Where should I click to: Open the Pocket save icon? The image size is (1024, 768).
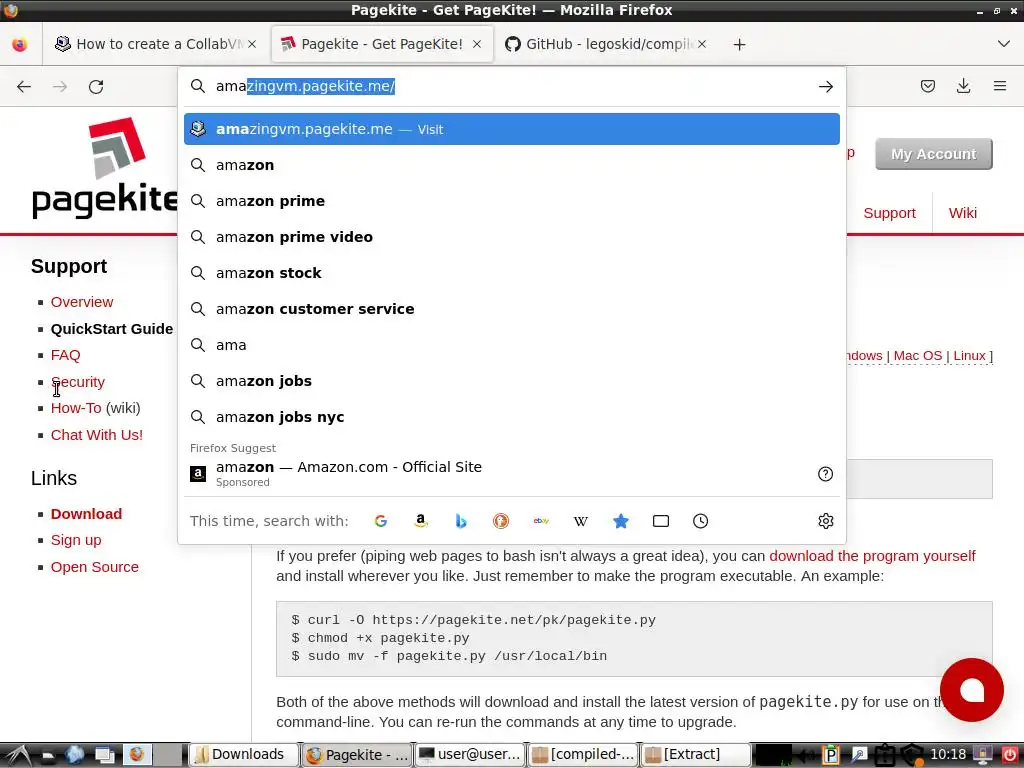[x=927, y=86]
